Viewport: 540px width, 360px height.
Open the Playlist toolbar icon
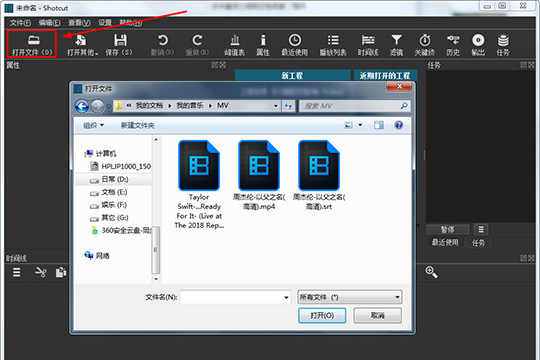point(333,40)
